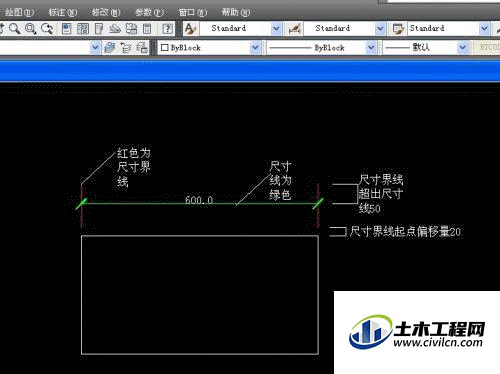Click the Help question mark icon
Viewport: 500px width, 374px height.
[168, 29]
